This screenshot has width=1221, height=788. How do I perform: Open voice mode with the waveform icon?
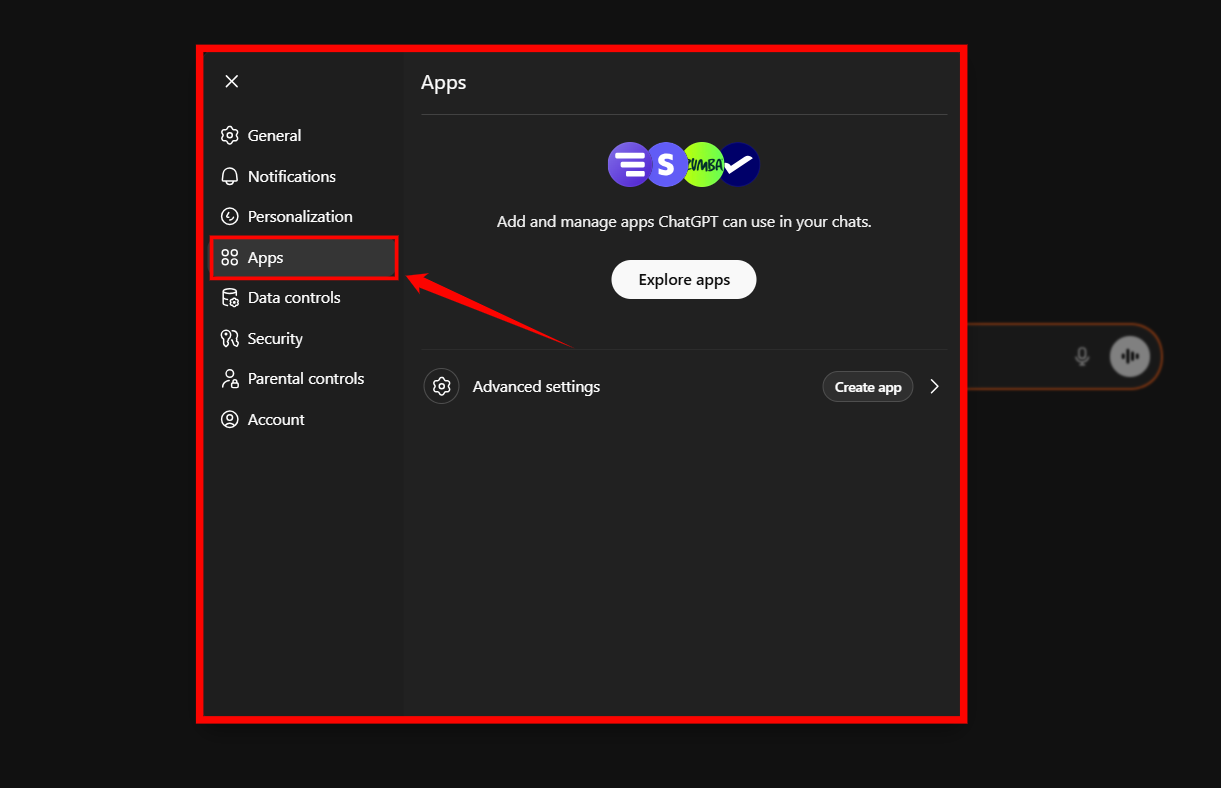(1129, 356)
